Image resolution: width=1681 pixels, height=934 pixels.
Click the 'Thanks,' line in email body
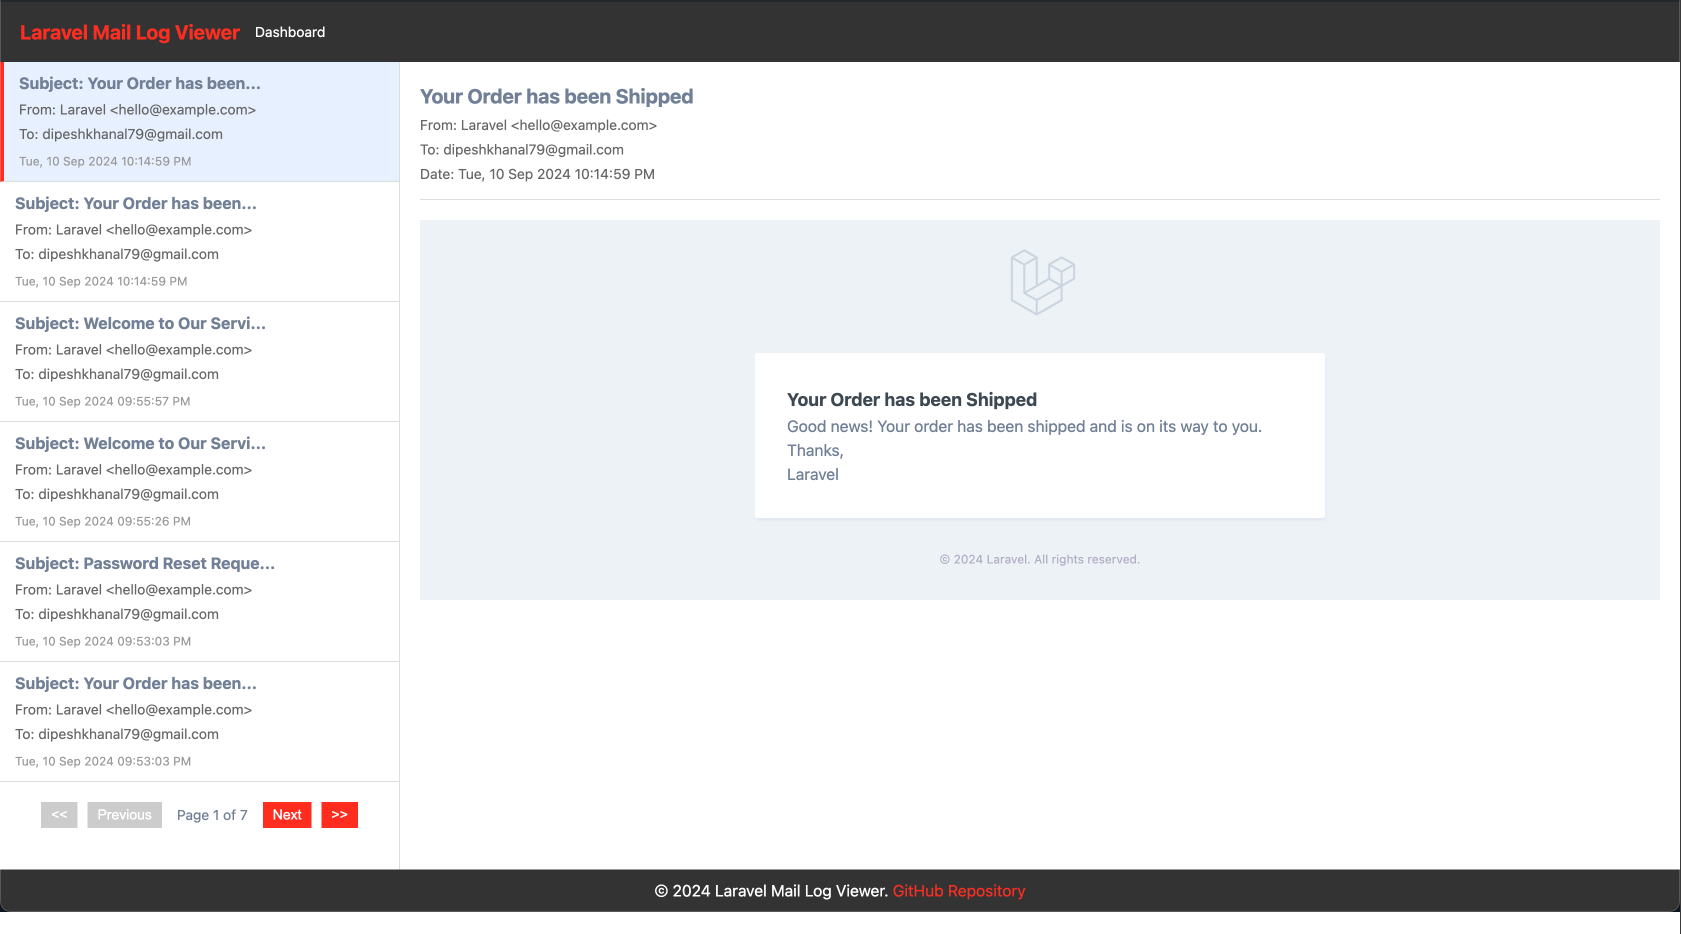click(x=815, y=451)
